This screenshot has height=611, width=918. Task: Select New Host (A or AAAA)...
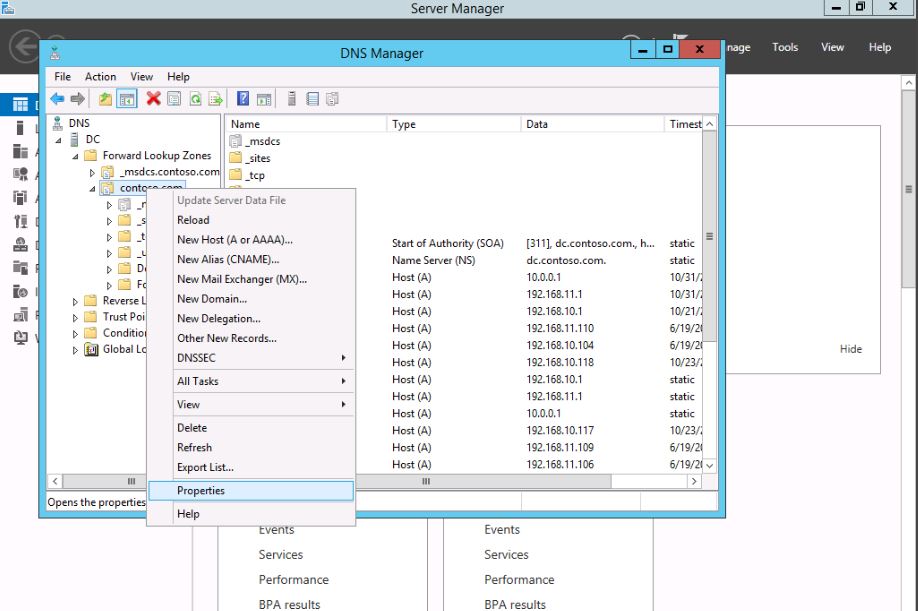251,239
